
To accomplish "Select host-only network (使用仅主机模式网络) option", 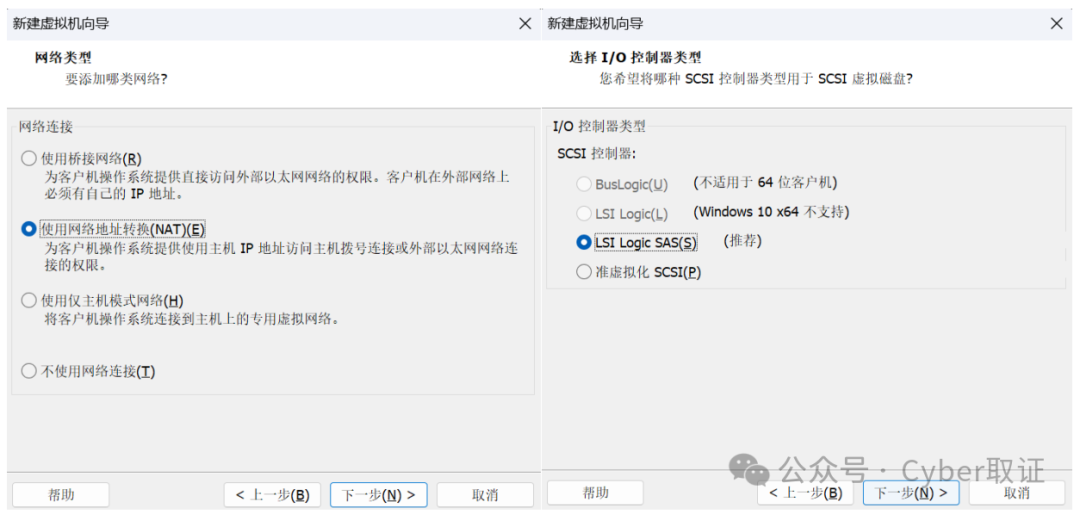I will [x=29, y=301].
